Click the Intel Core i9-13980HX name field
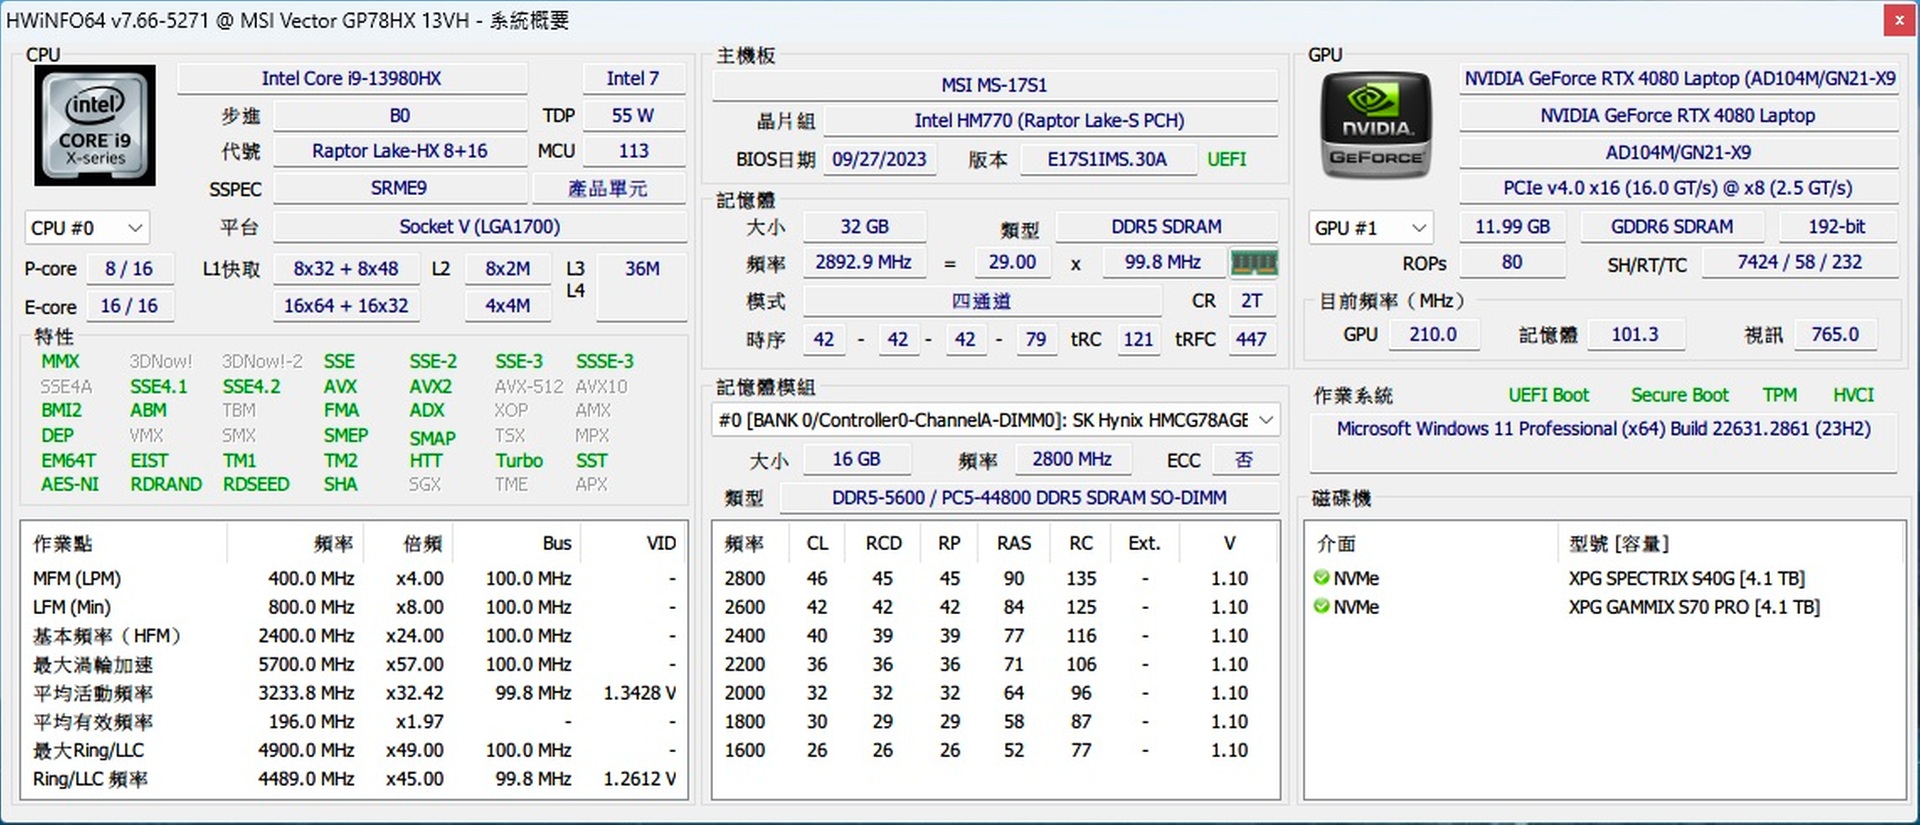 (x=351, y=78)
